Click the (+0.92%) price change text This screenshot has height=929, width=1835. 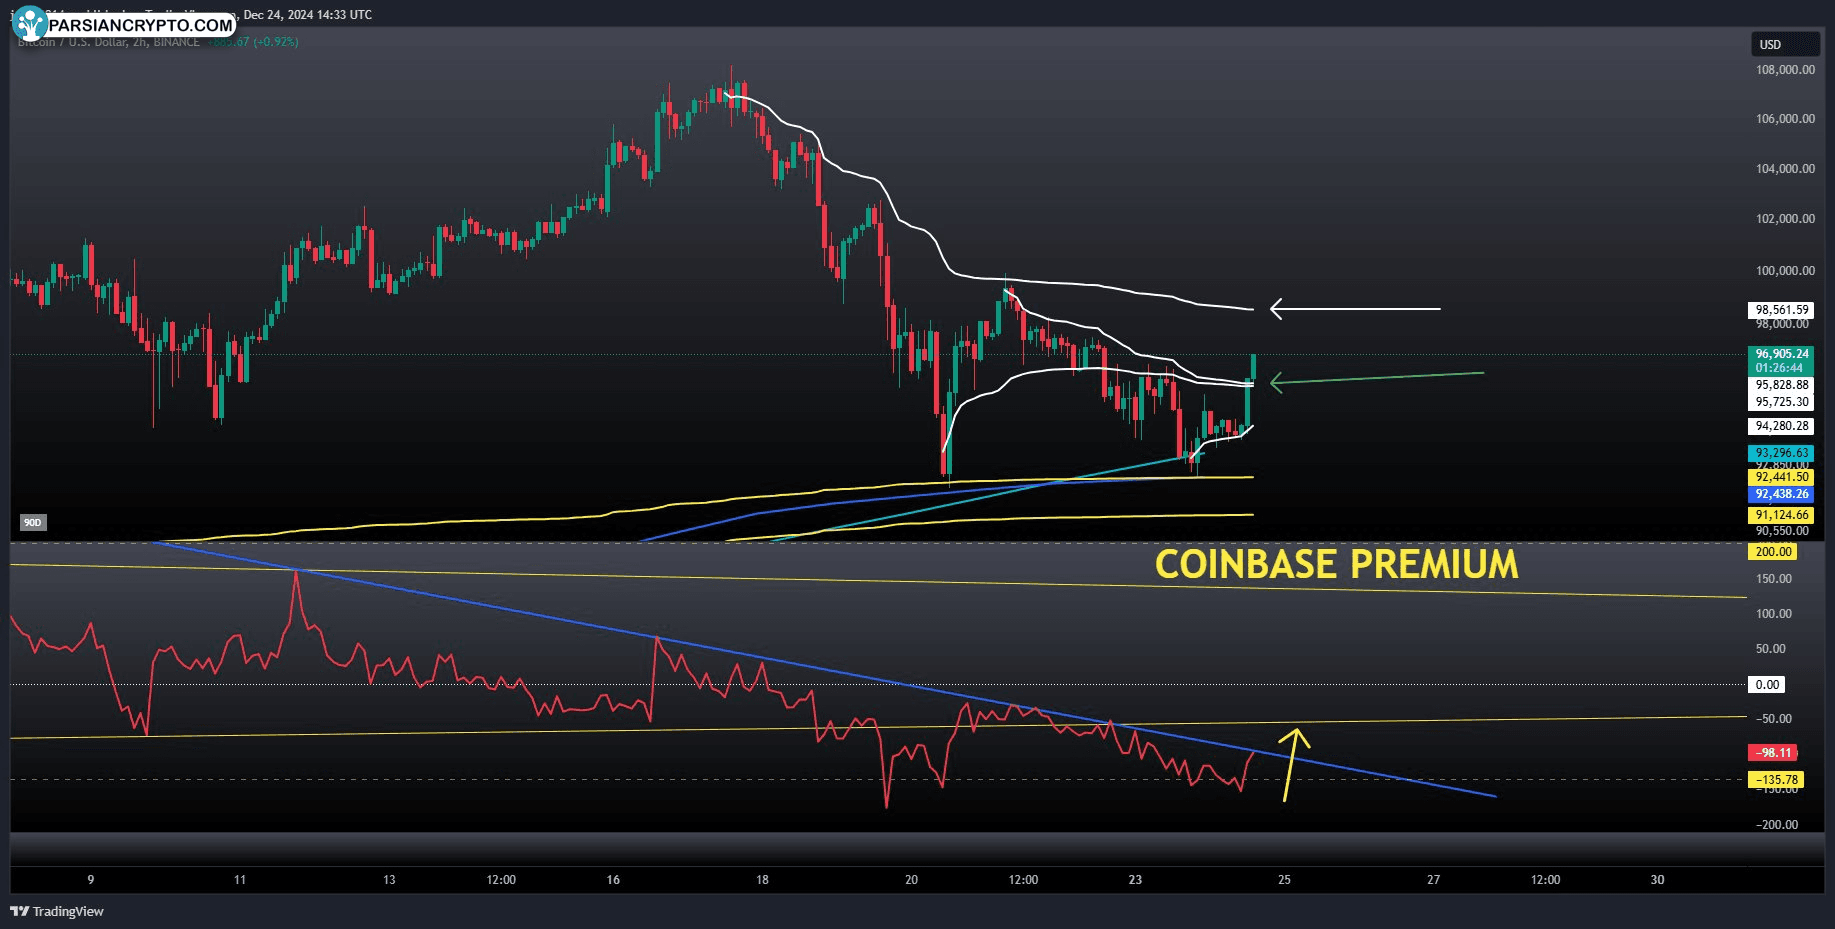276,42
